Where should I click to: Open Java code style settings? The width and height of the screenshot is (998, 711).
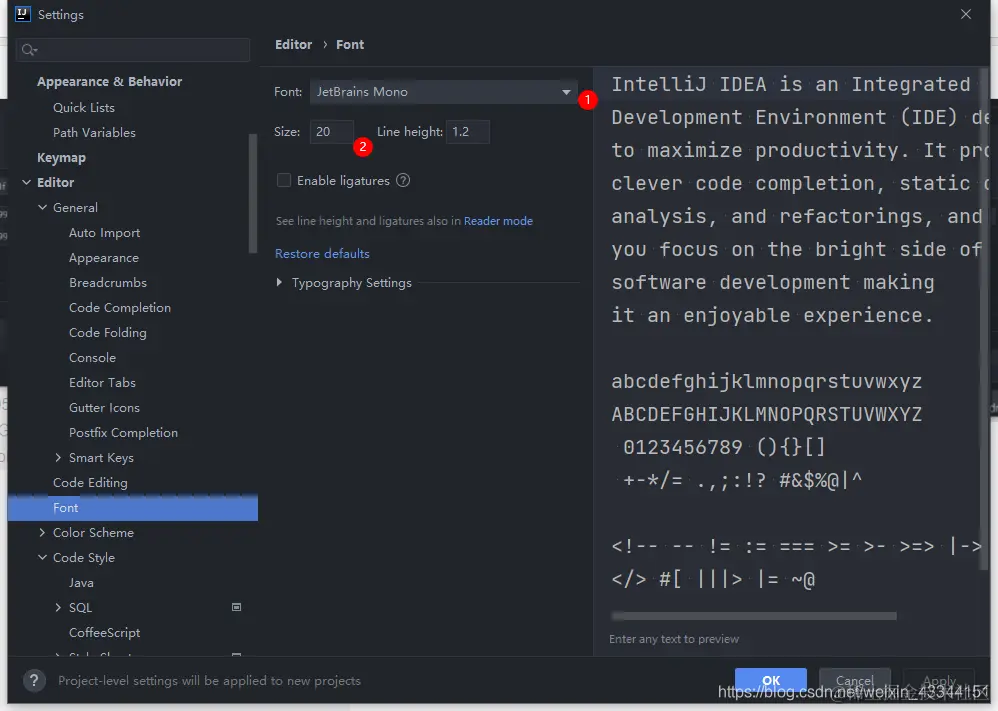point(81,582)
